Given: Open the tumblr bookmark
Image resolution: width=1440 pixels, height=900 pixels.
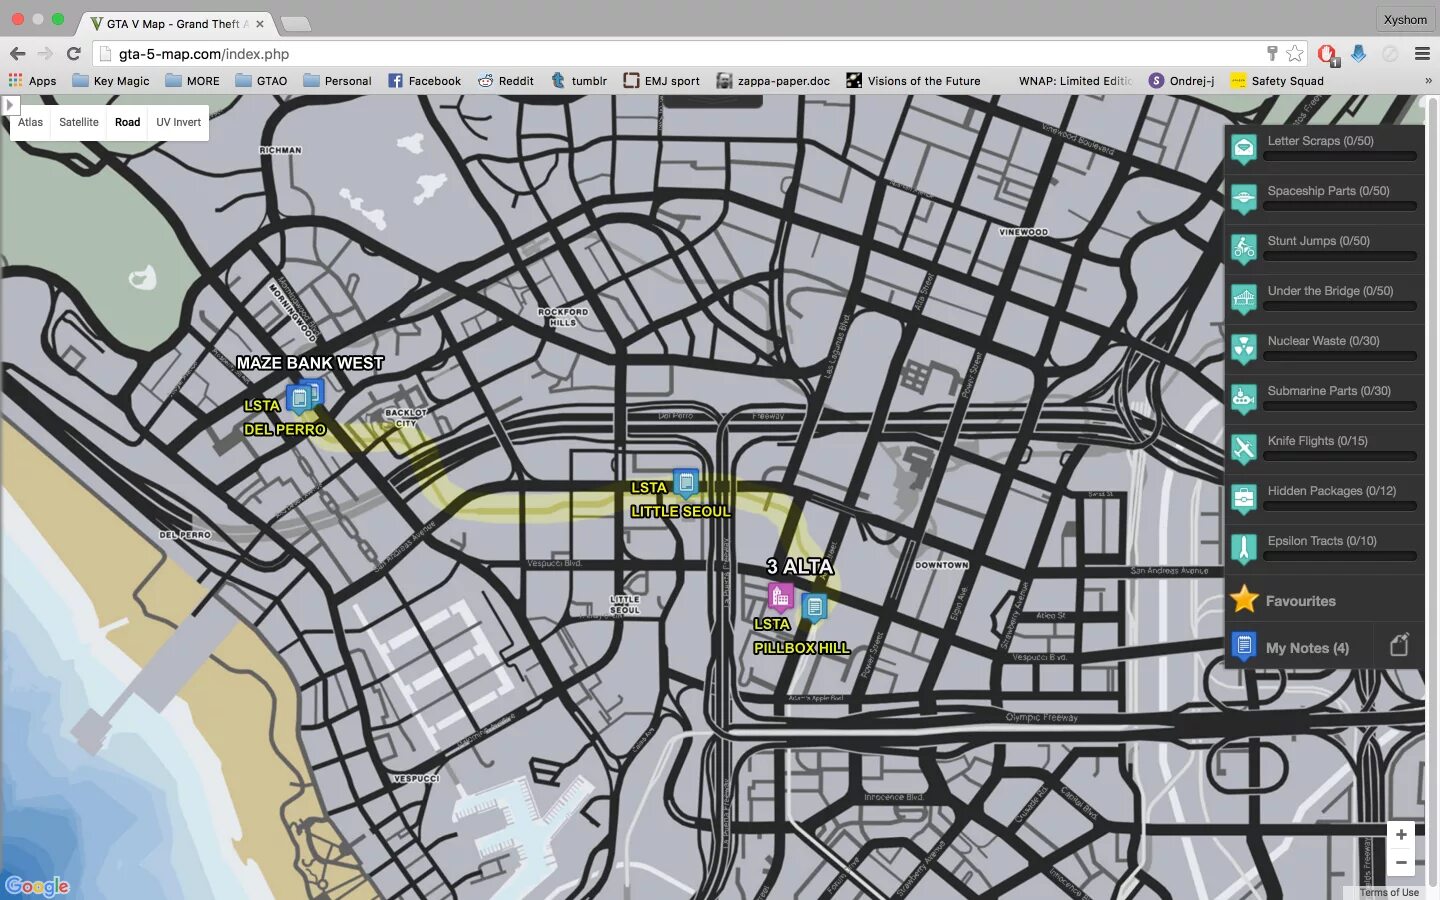Looking at the screenshot, I should (579, 81).
